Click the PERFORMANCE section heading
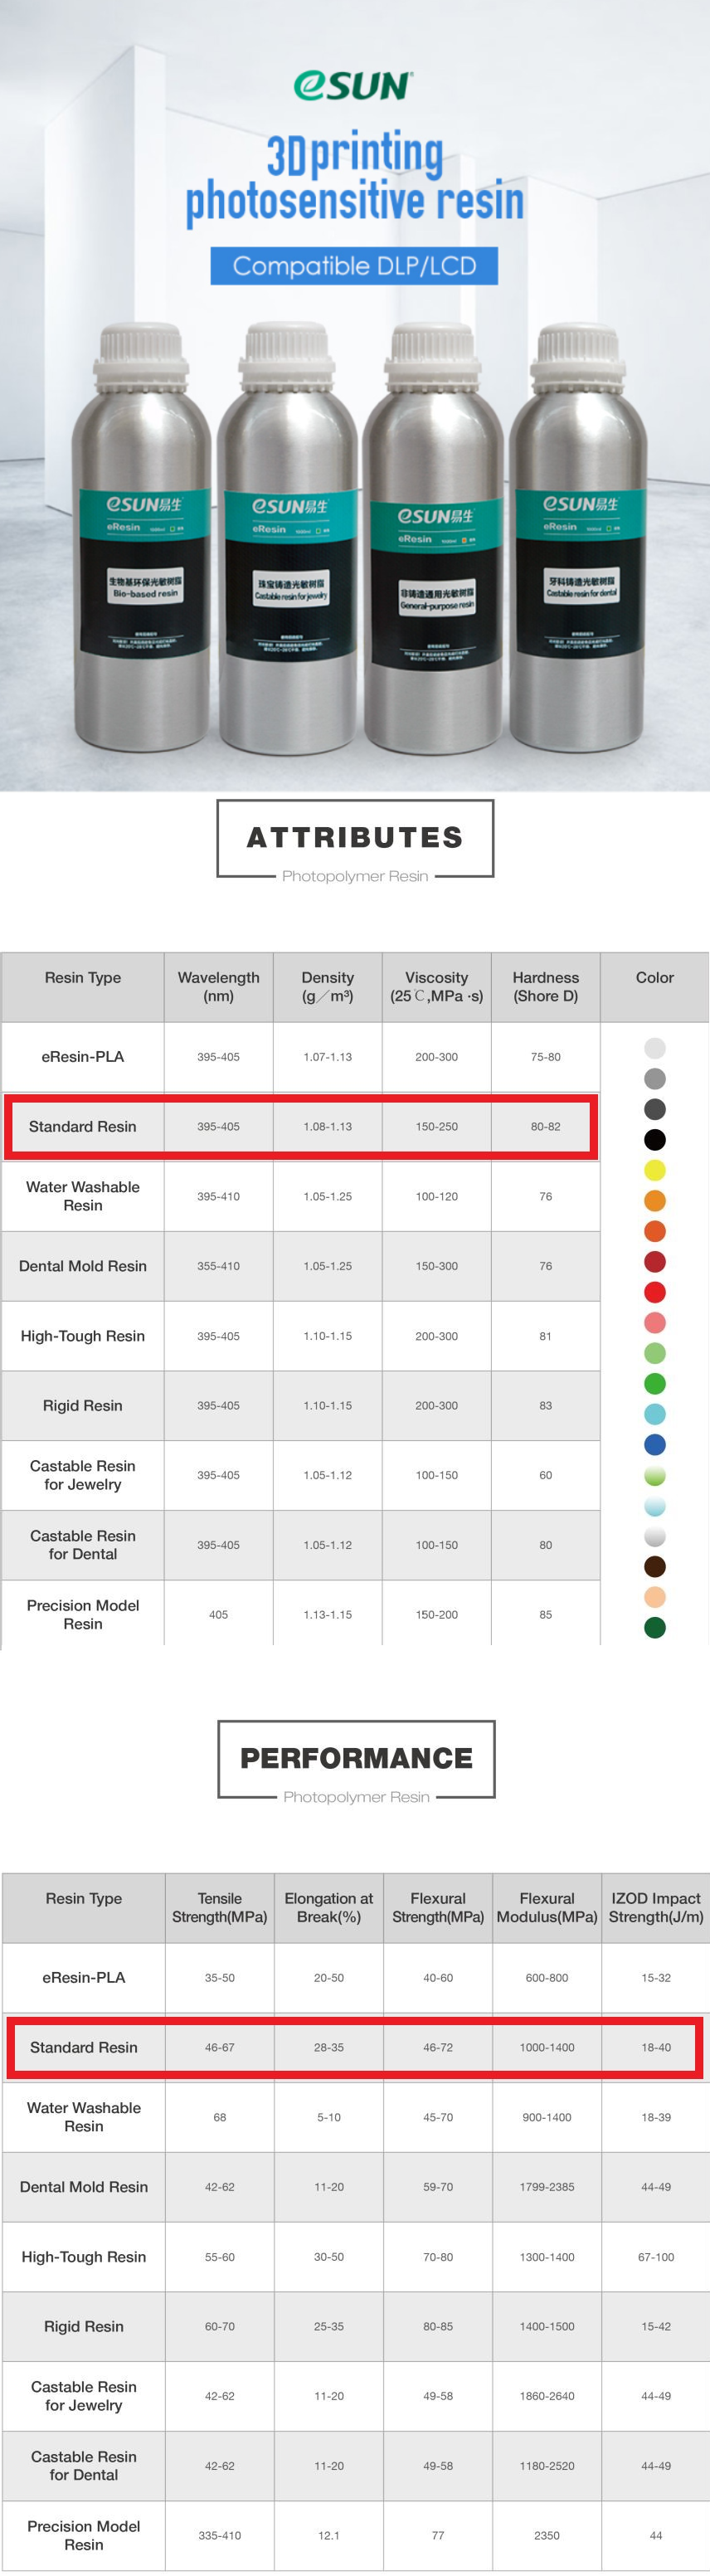Image resolution: width=710 pixels, height=2576 pixels. 356,1757
